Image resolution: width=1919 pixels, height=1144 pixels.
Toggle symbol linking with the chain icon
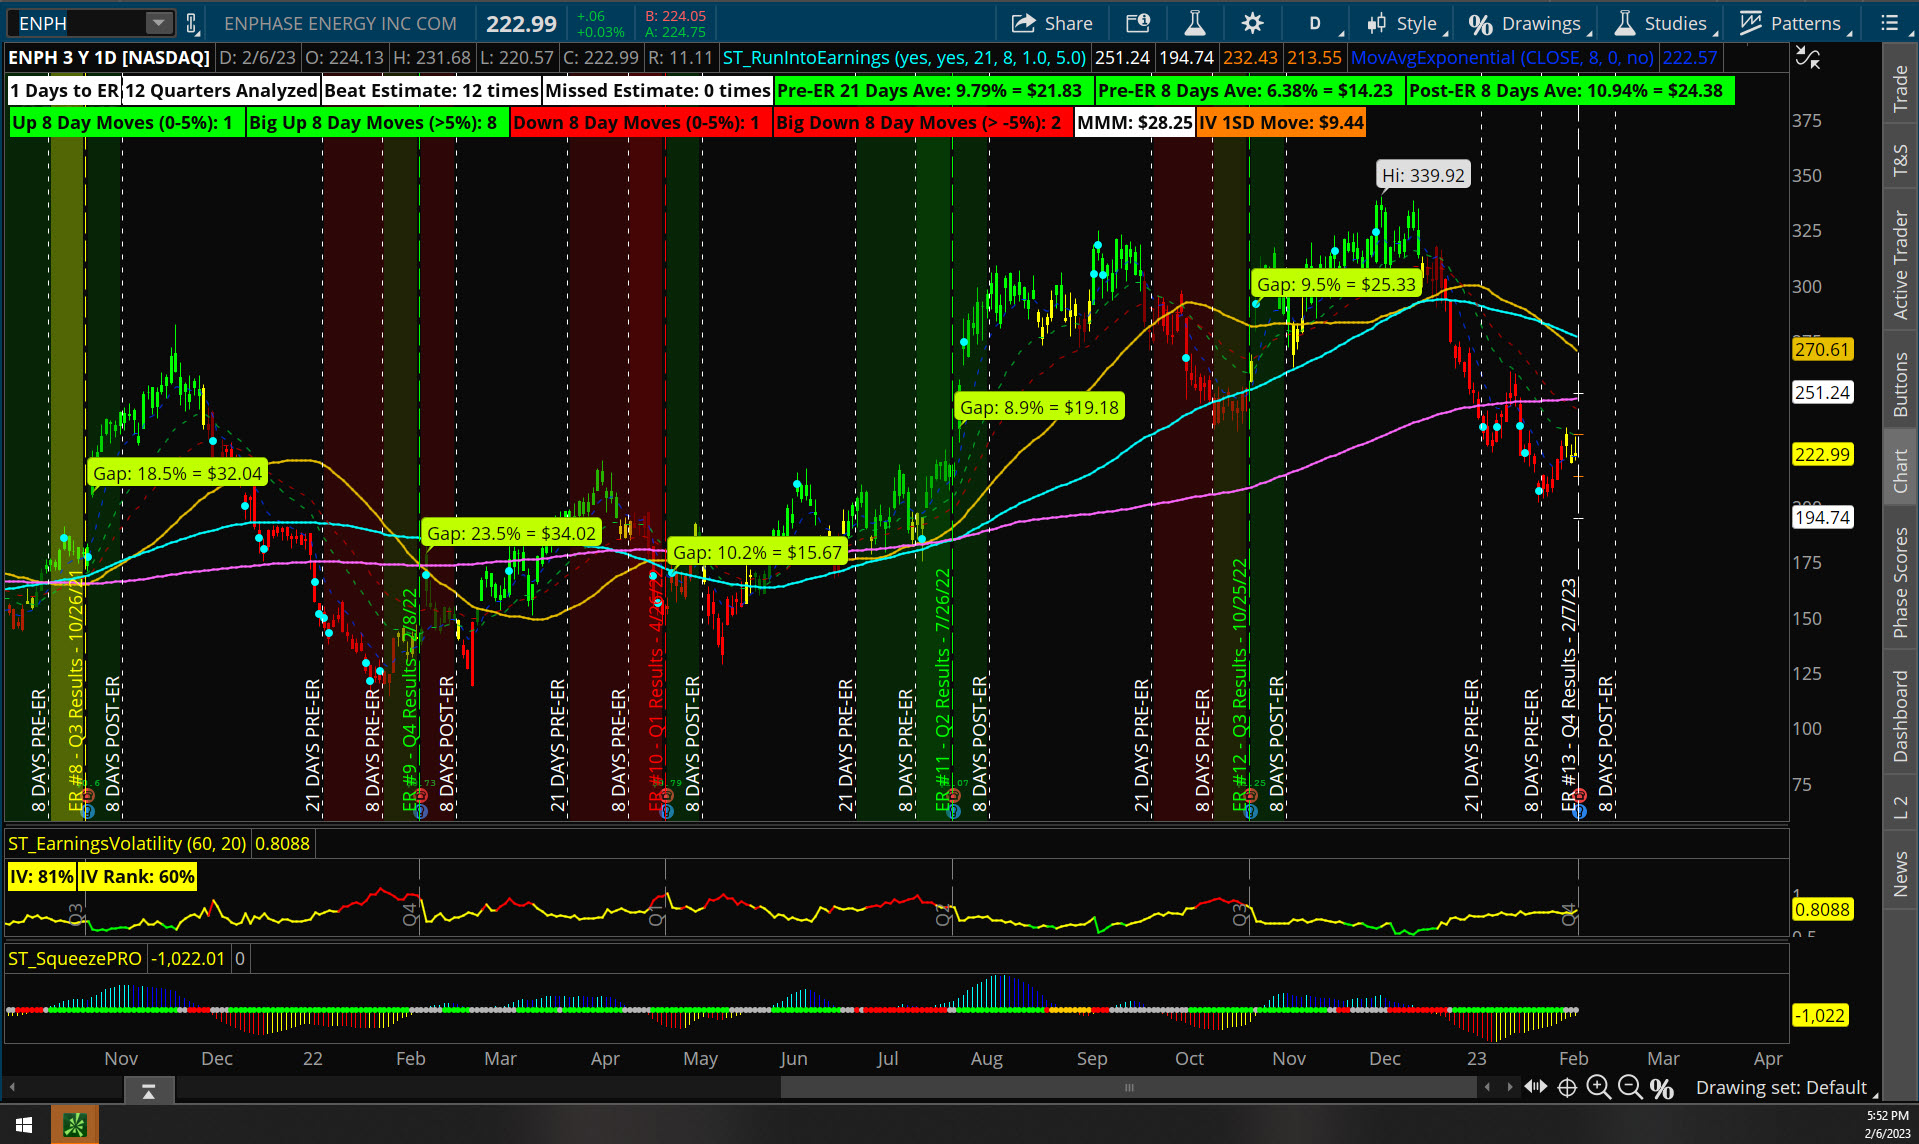(189, 22)
